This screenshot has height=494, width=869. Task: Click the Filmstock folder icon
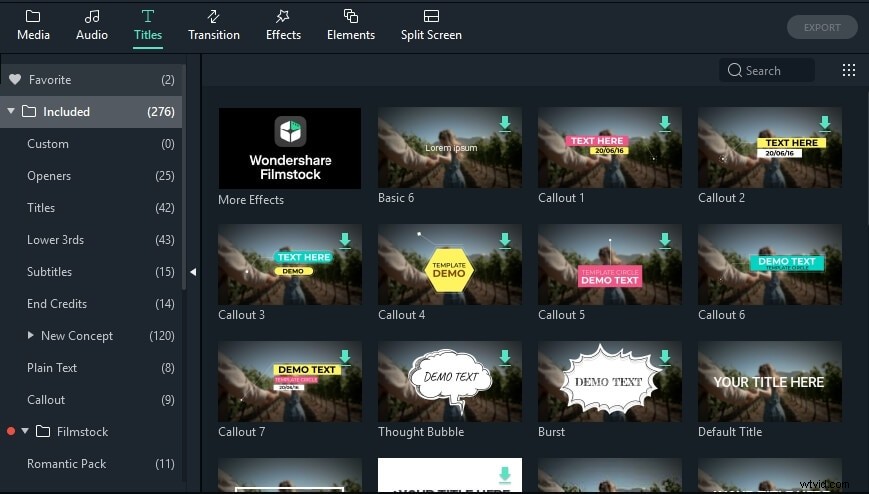pyautogui.click(x=43, y=431)
